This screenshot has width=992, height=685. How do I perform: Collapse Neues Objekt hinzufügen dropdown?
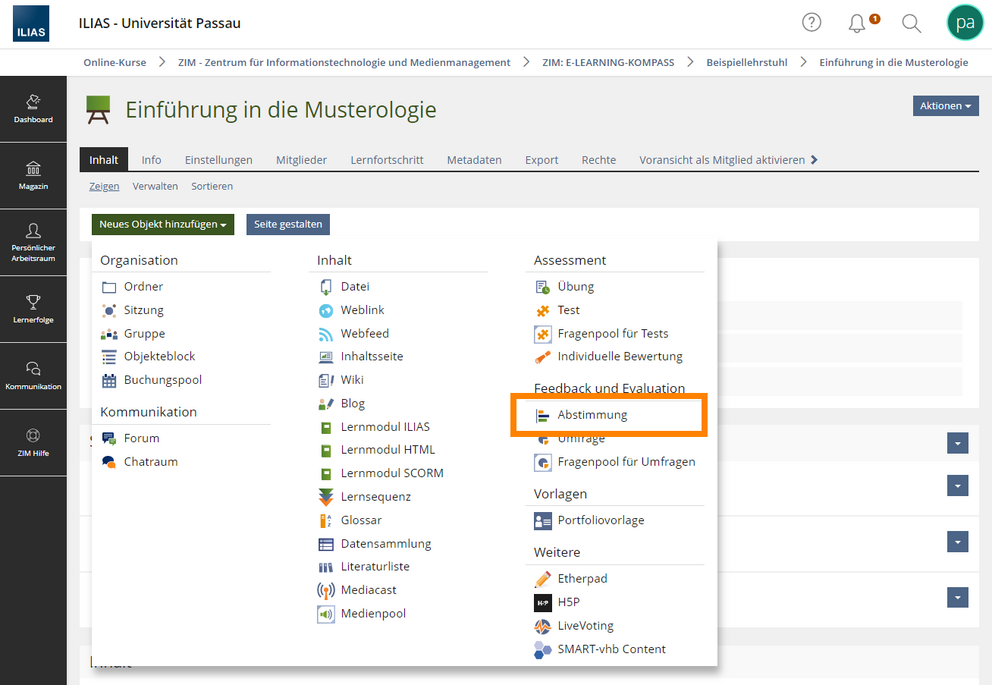click(x=163, y=224)
